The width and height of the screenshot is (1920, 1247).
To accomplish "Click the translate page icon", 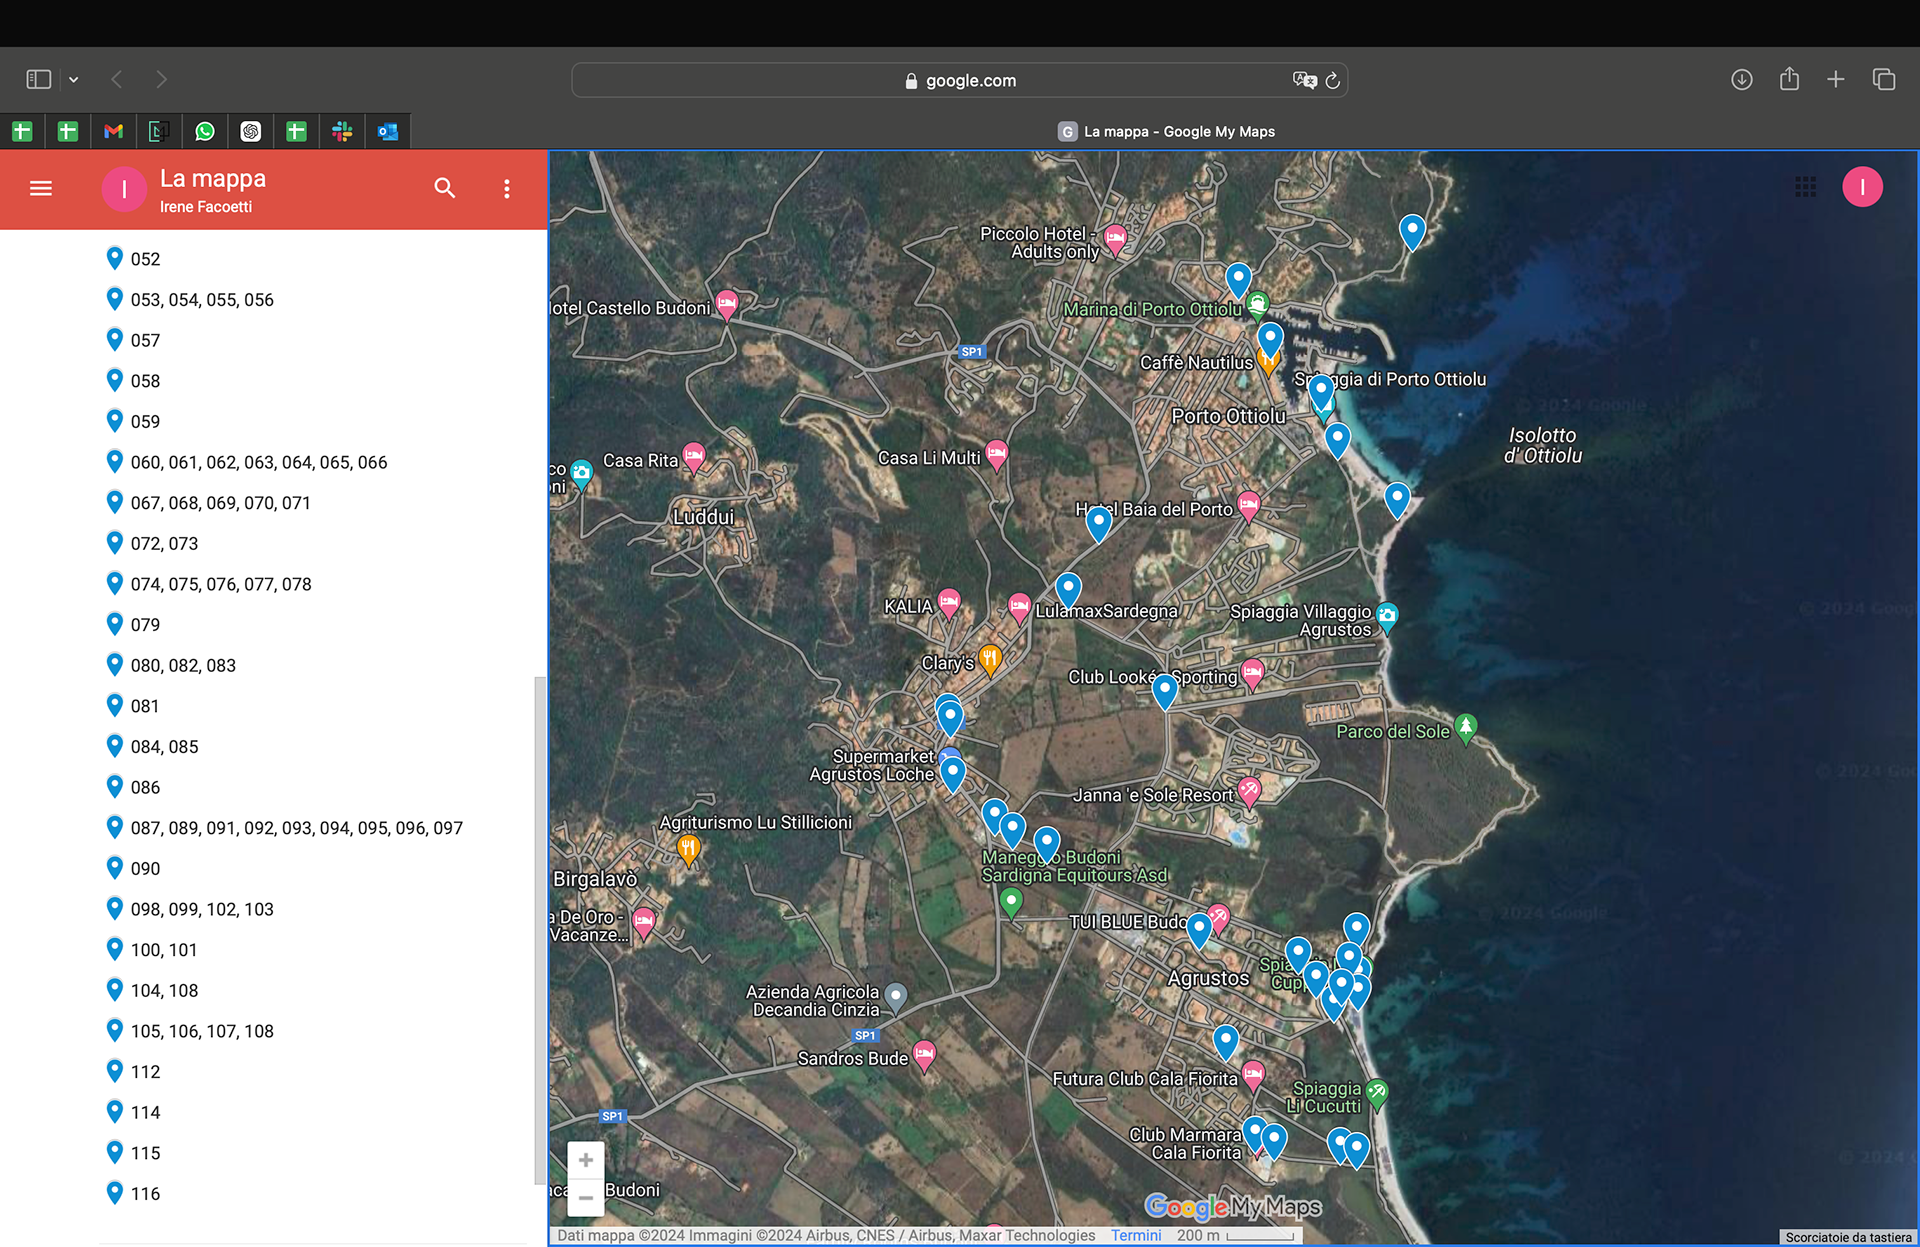I will pyautogui.click(x=1304, y=80).
